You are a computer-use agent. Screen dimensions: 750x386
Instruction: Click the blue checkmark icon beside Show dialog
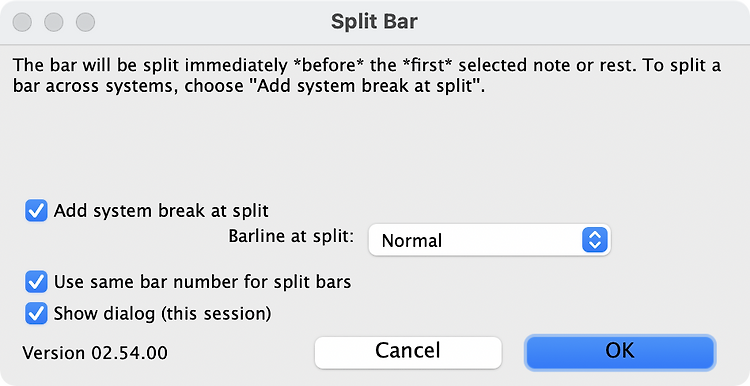pos(36,314)
